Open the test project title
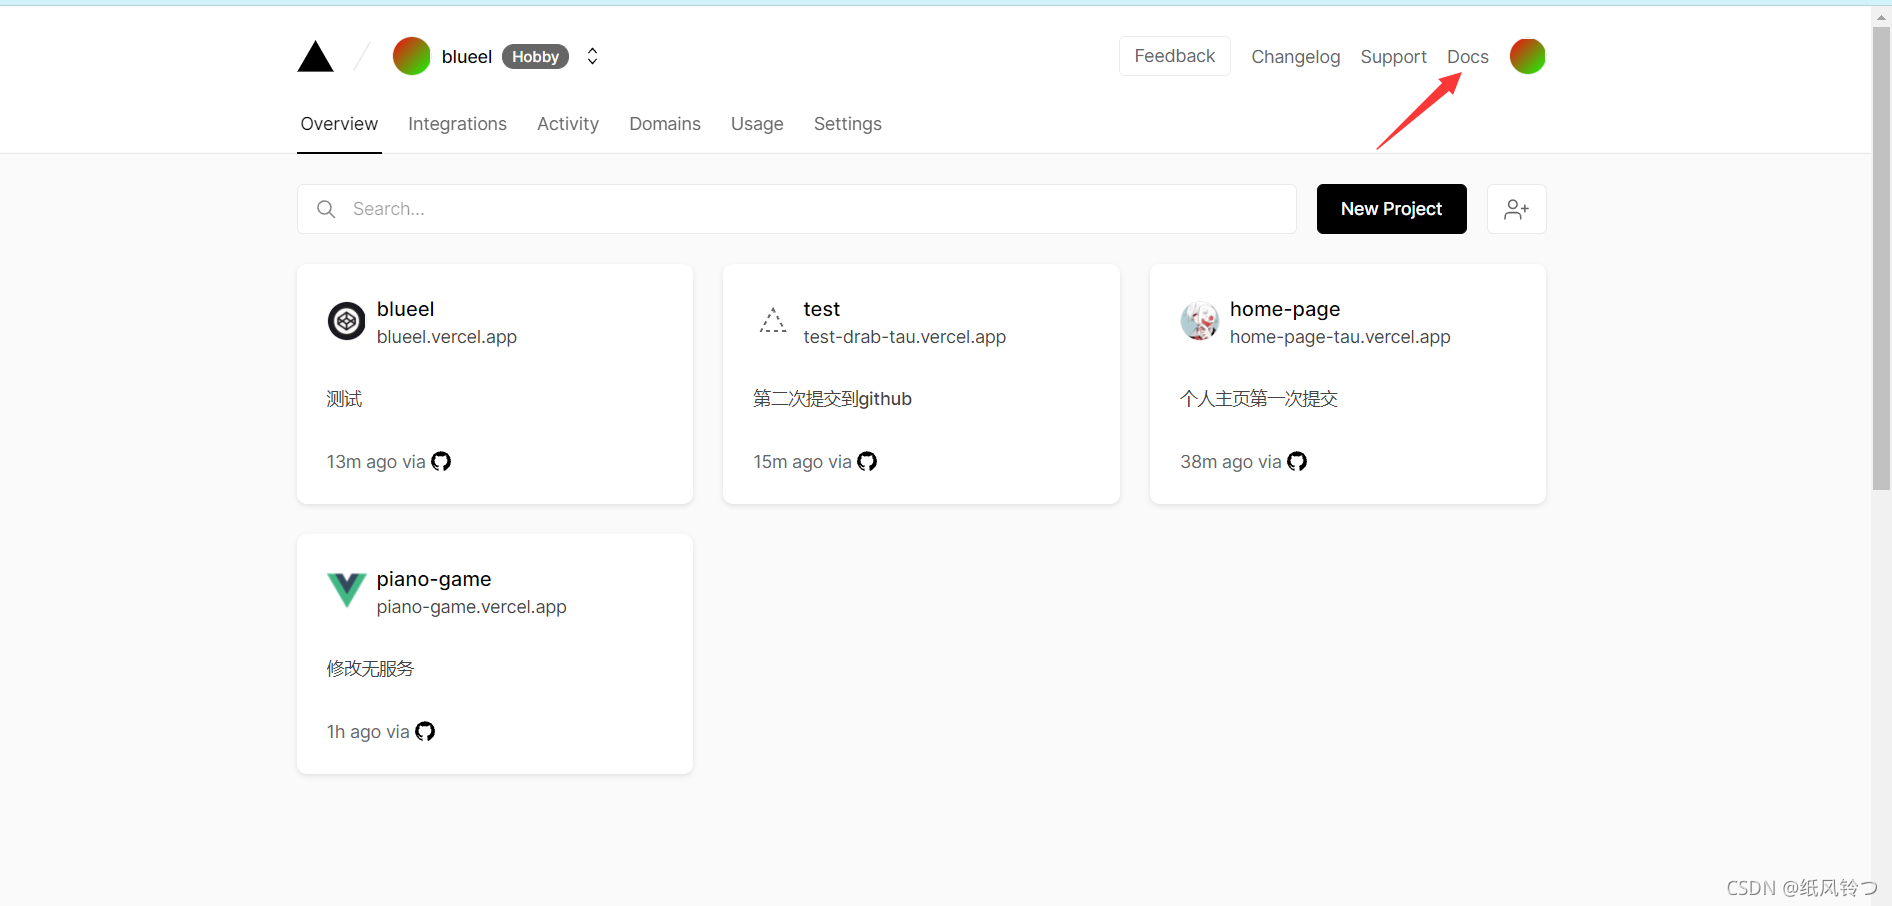This screenshot has width=1892, height=906. point(821,309)
